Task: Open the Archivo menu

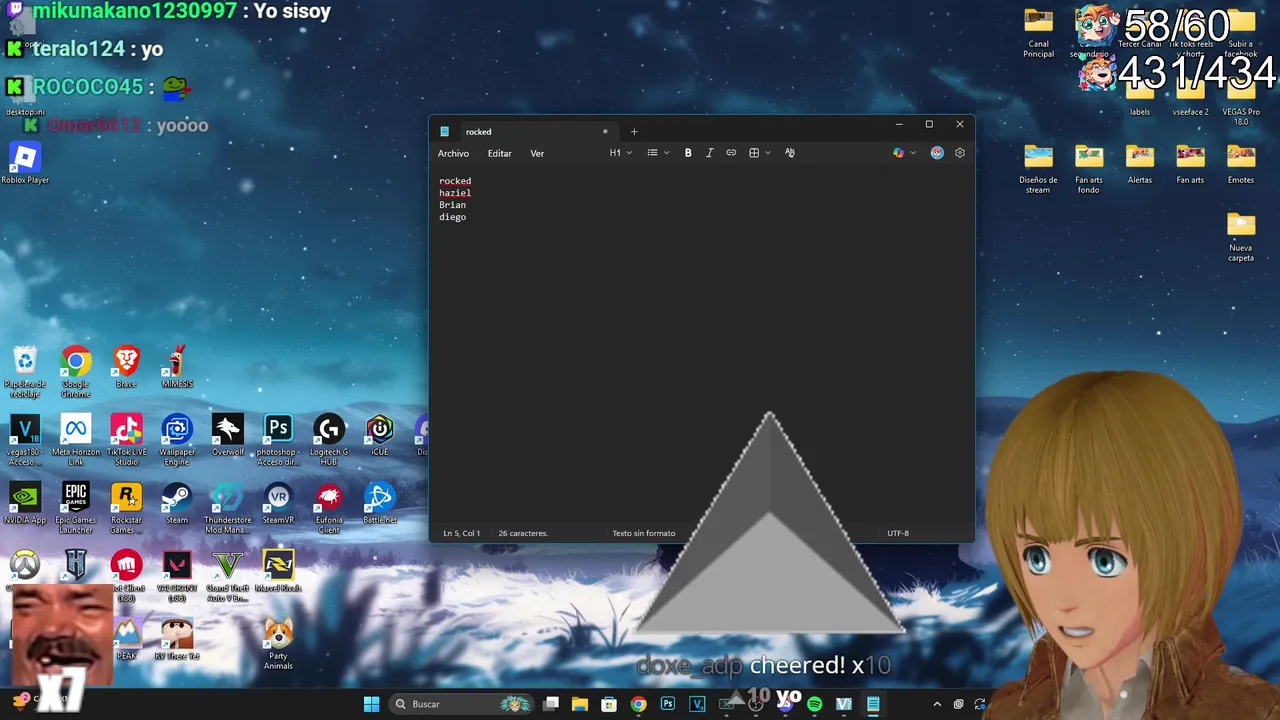Action: click(453, 153)
